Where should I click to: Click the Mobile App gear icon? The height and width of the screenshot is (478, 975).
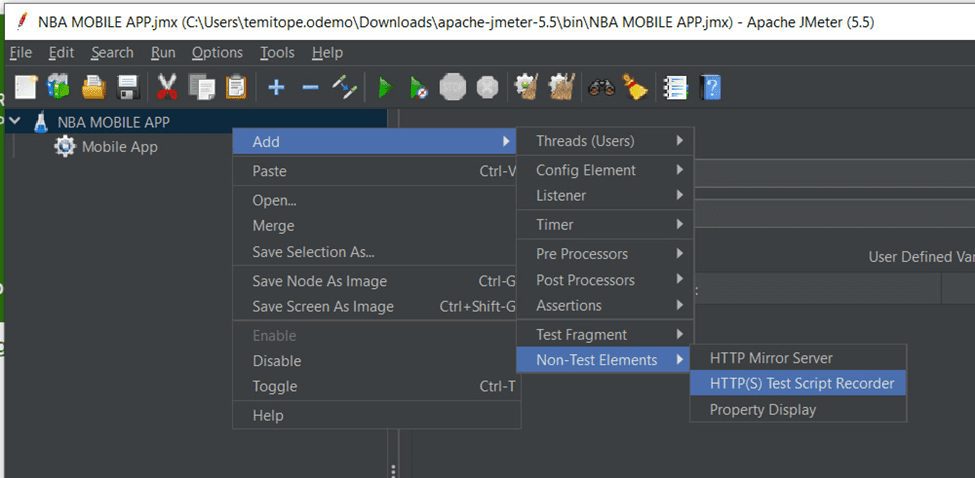tap(65, 147)
